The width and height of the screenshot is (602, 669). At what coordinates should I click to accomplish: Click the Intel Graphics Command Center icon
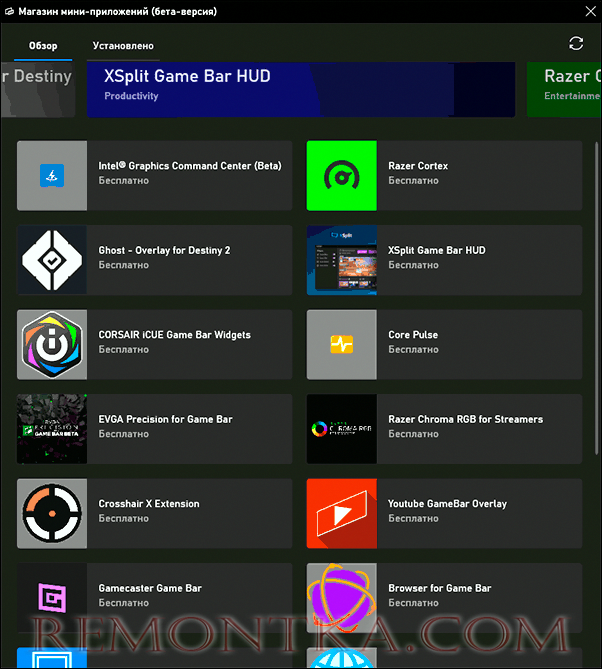(x=52, y=176)
